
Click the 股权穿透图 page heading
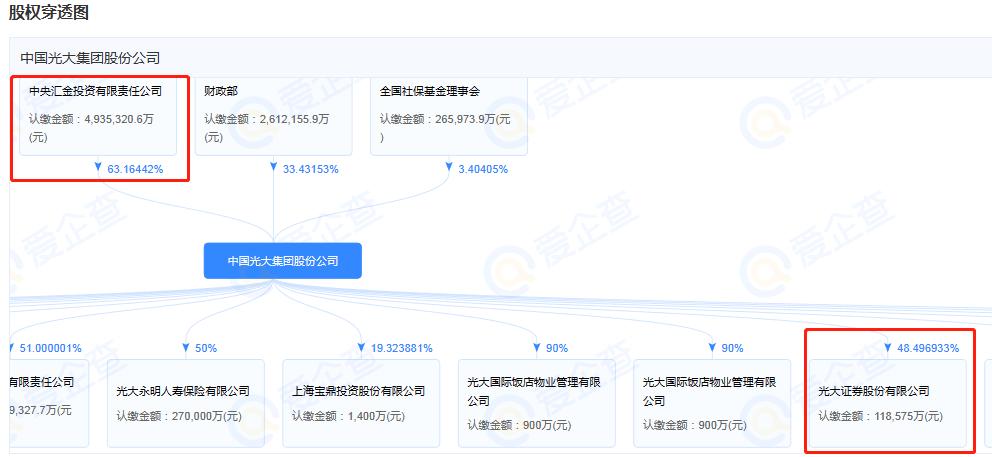[x=49, y=14]
